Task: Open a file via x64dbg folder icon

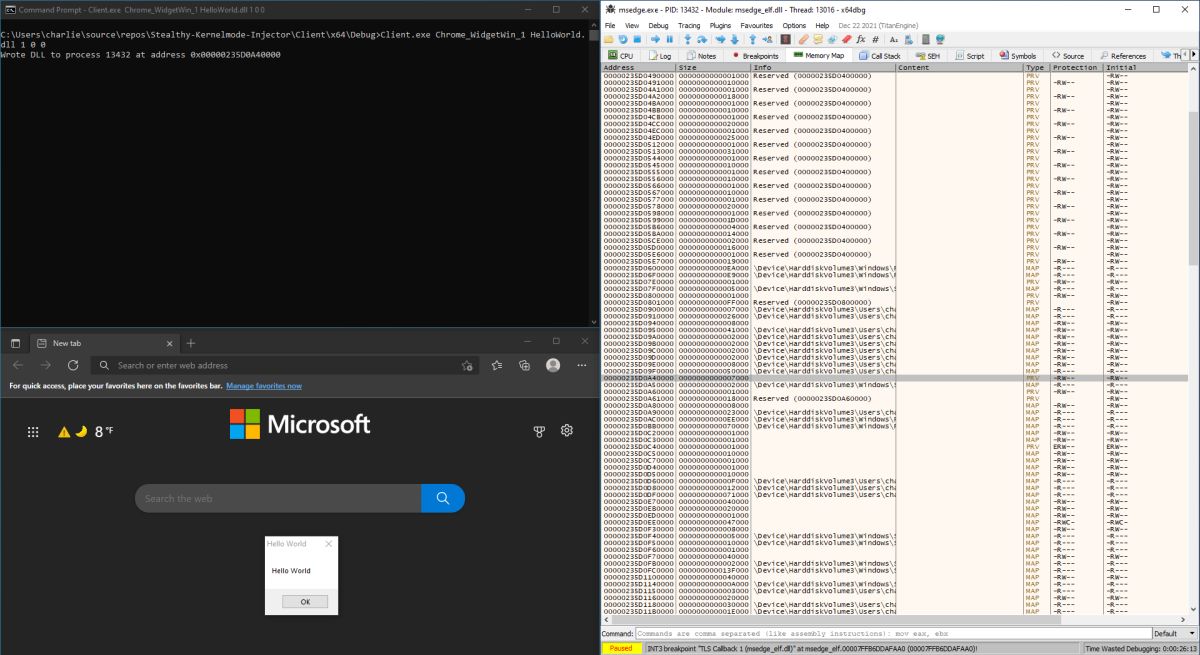Action: pyautogui.click(x=609, y=39)
